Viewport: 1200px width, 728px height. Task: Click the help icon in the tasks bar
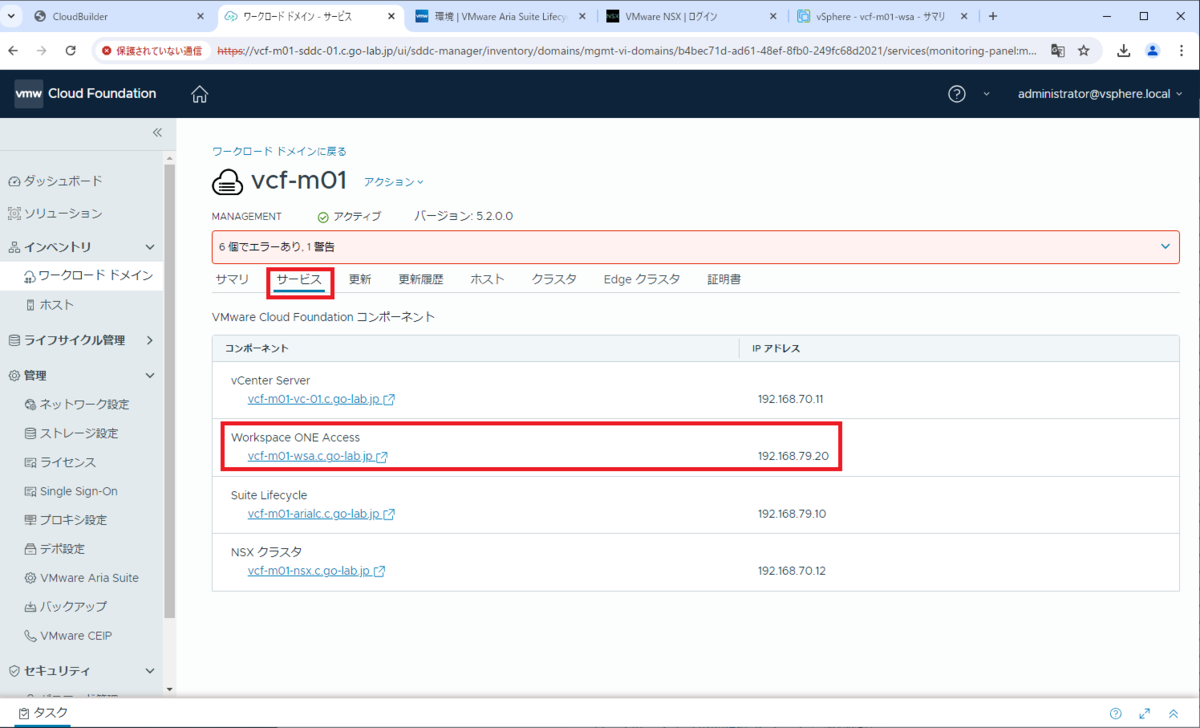(x=1116, y=713)
